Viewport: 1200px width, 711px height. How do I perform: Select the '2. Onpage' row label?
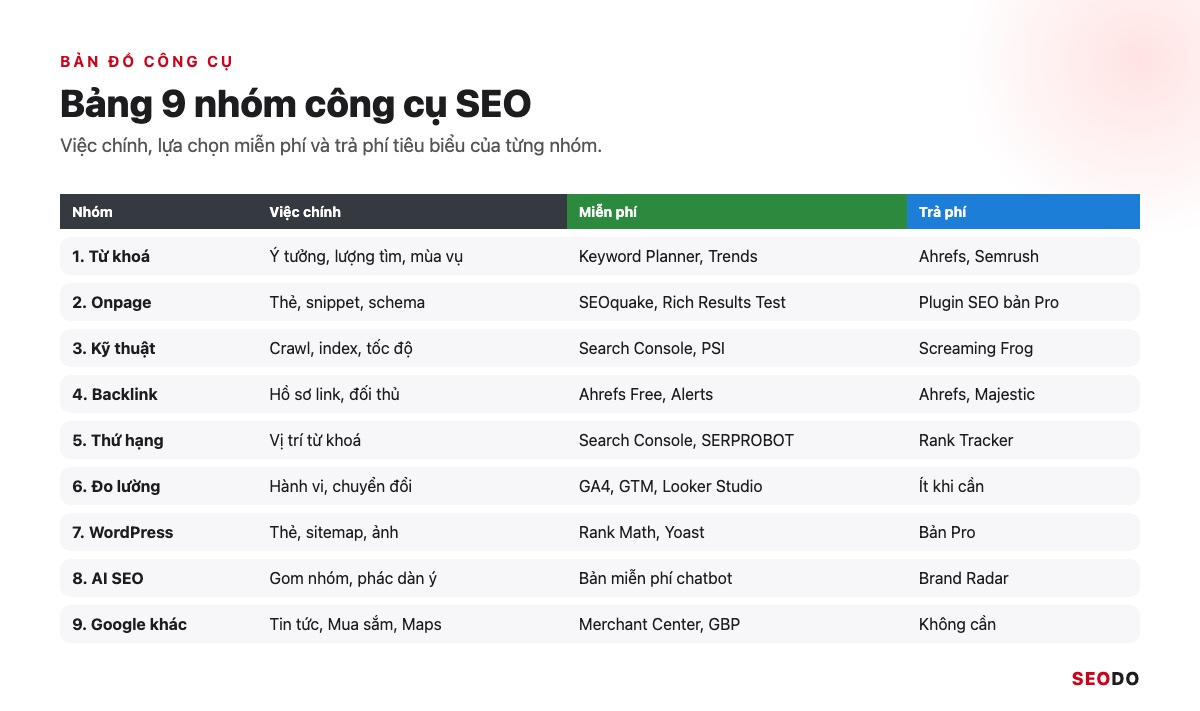coord(112,302)
